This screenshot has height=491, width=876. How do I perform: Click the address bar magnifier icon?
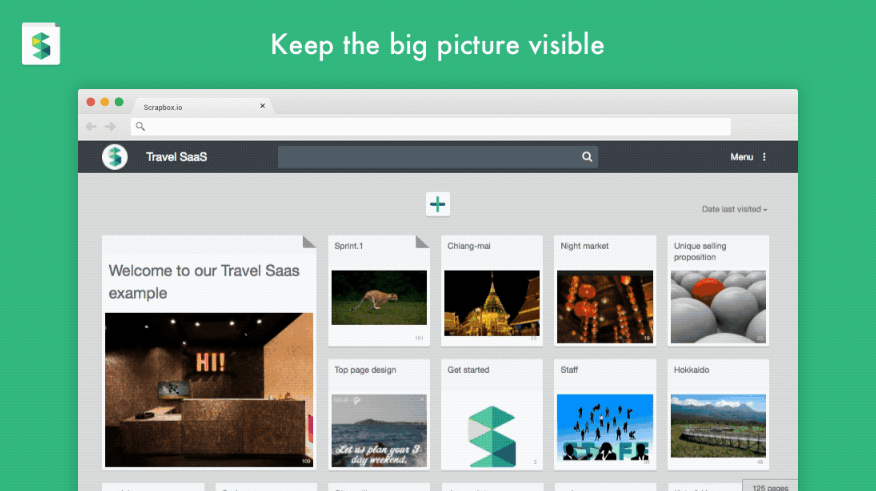[140, 127]
